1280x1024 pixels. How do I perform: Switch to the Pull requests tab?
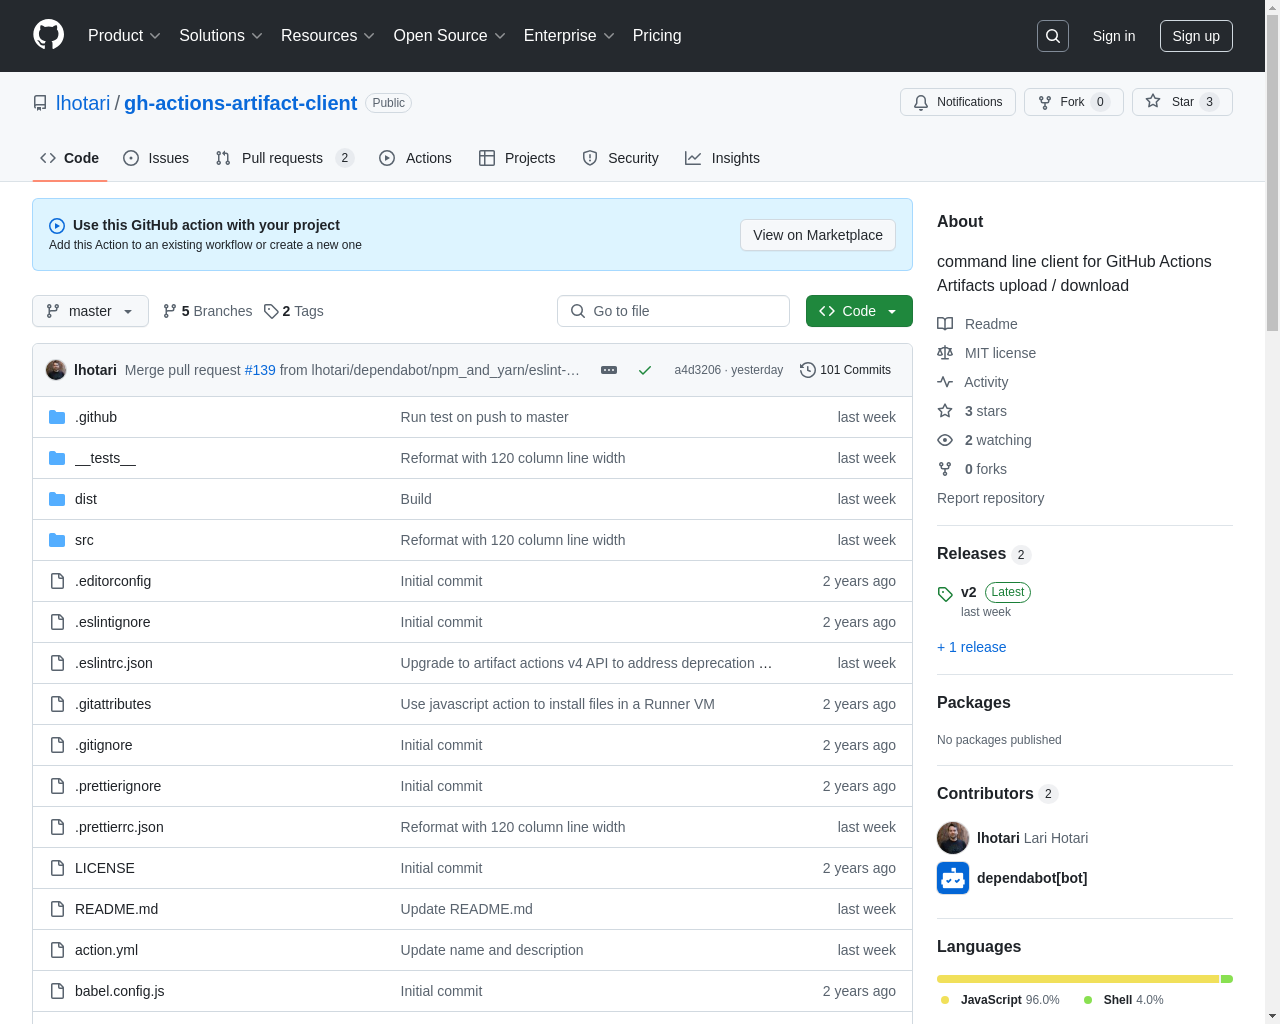coord(285,158)
